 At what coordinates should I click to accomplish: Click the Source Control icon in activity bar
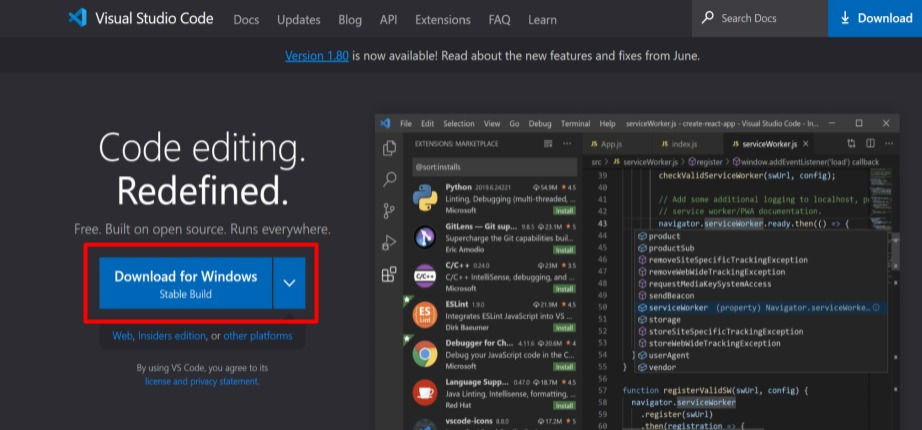coord(389,211)
